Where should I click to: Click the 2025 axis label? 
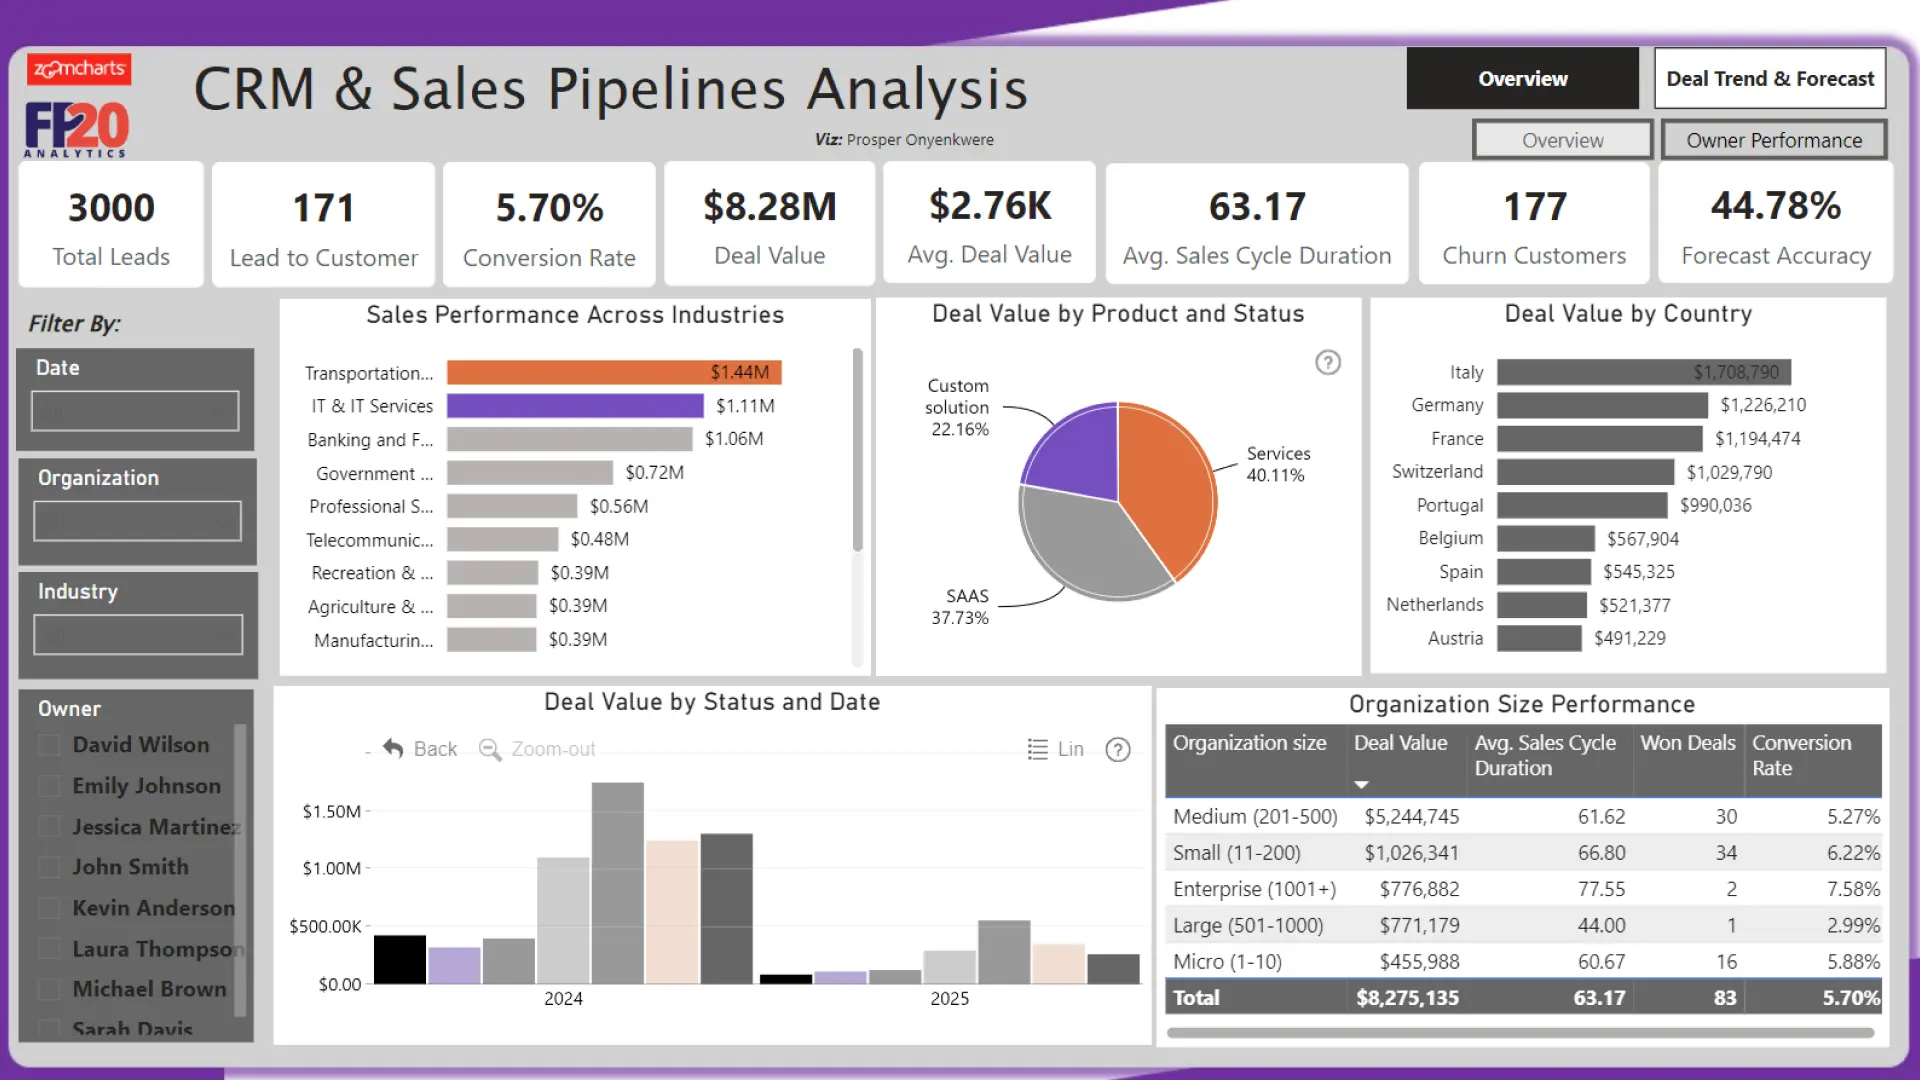pyautogui.click(x=949, y=998)
